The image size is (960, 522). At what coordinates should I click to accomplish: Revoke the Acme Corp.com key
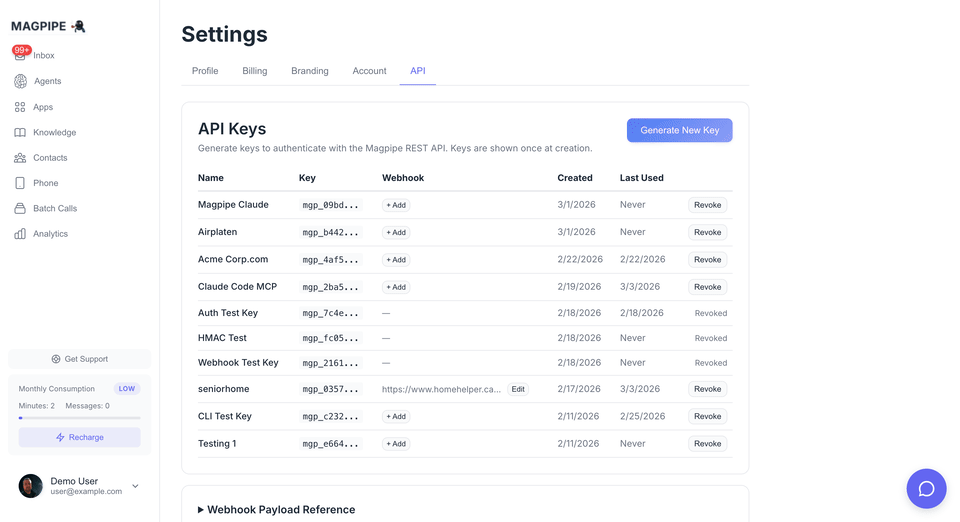708,259
